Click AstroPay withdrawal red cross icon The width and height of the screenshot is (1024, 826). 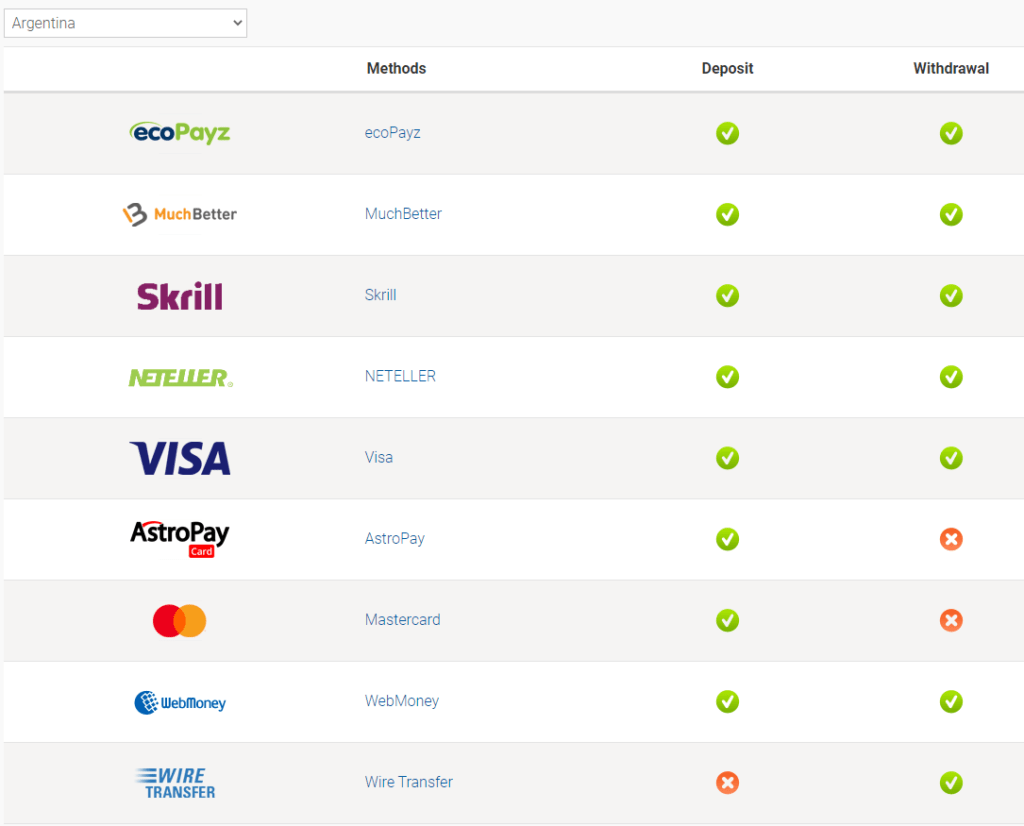pos(951,539)
